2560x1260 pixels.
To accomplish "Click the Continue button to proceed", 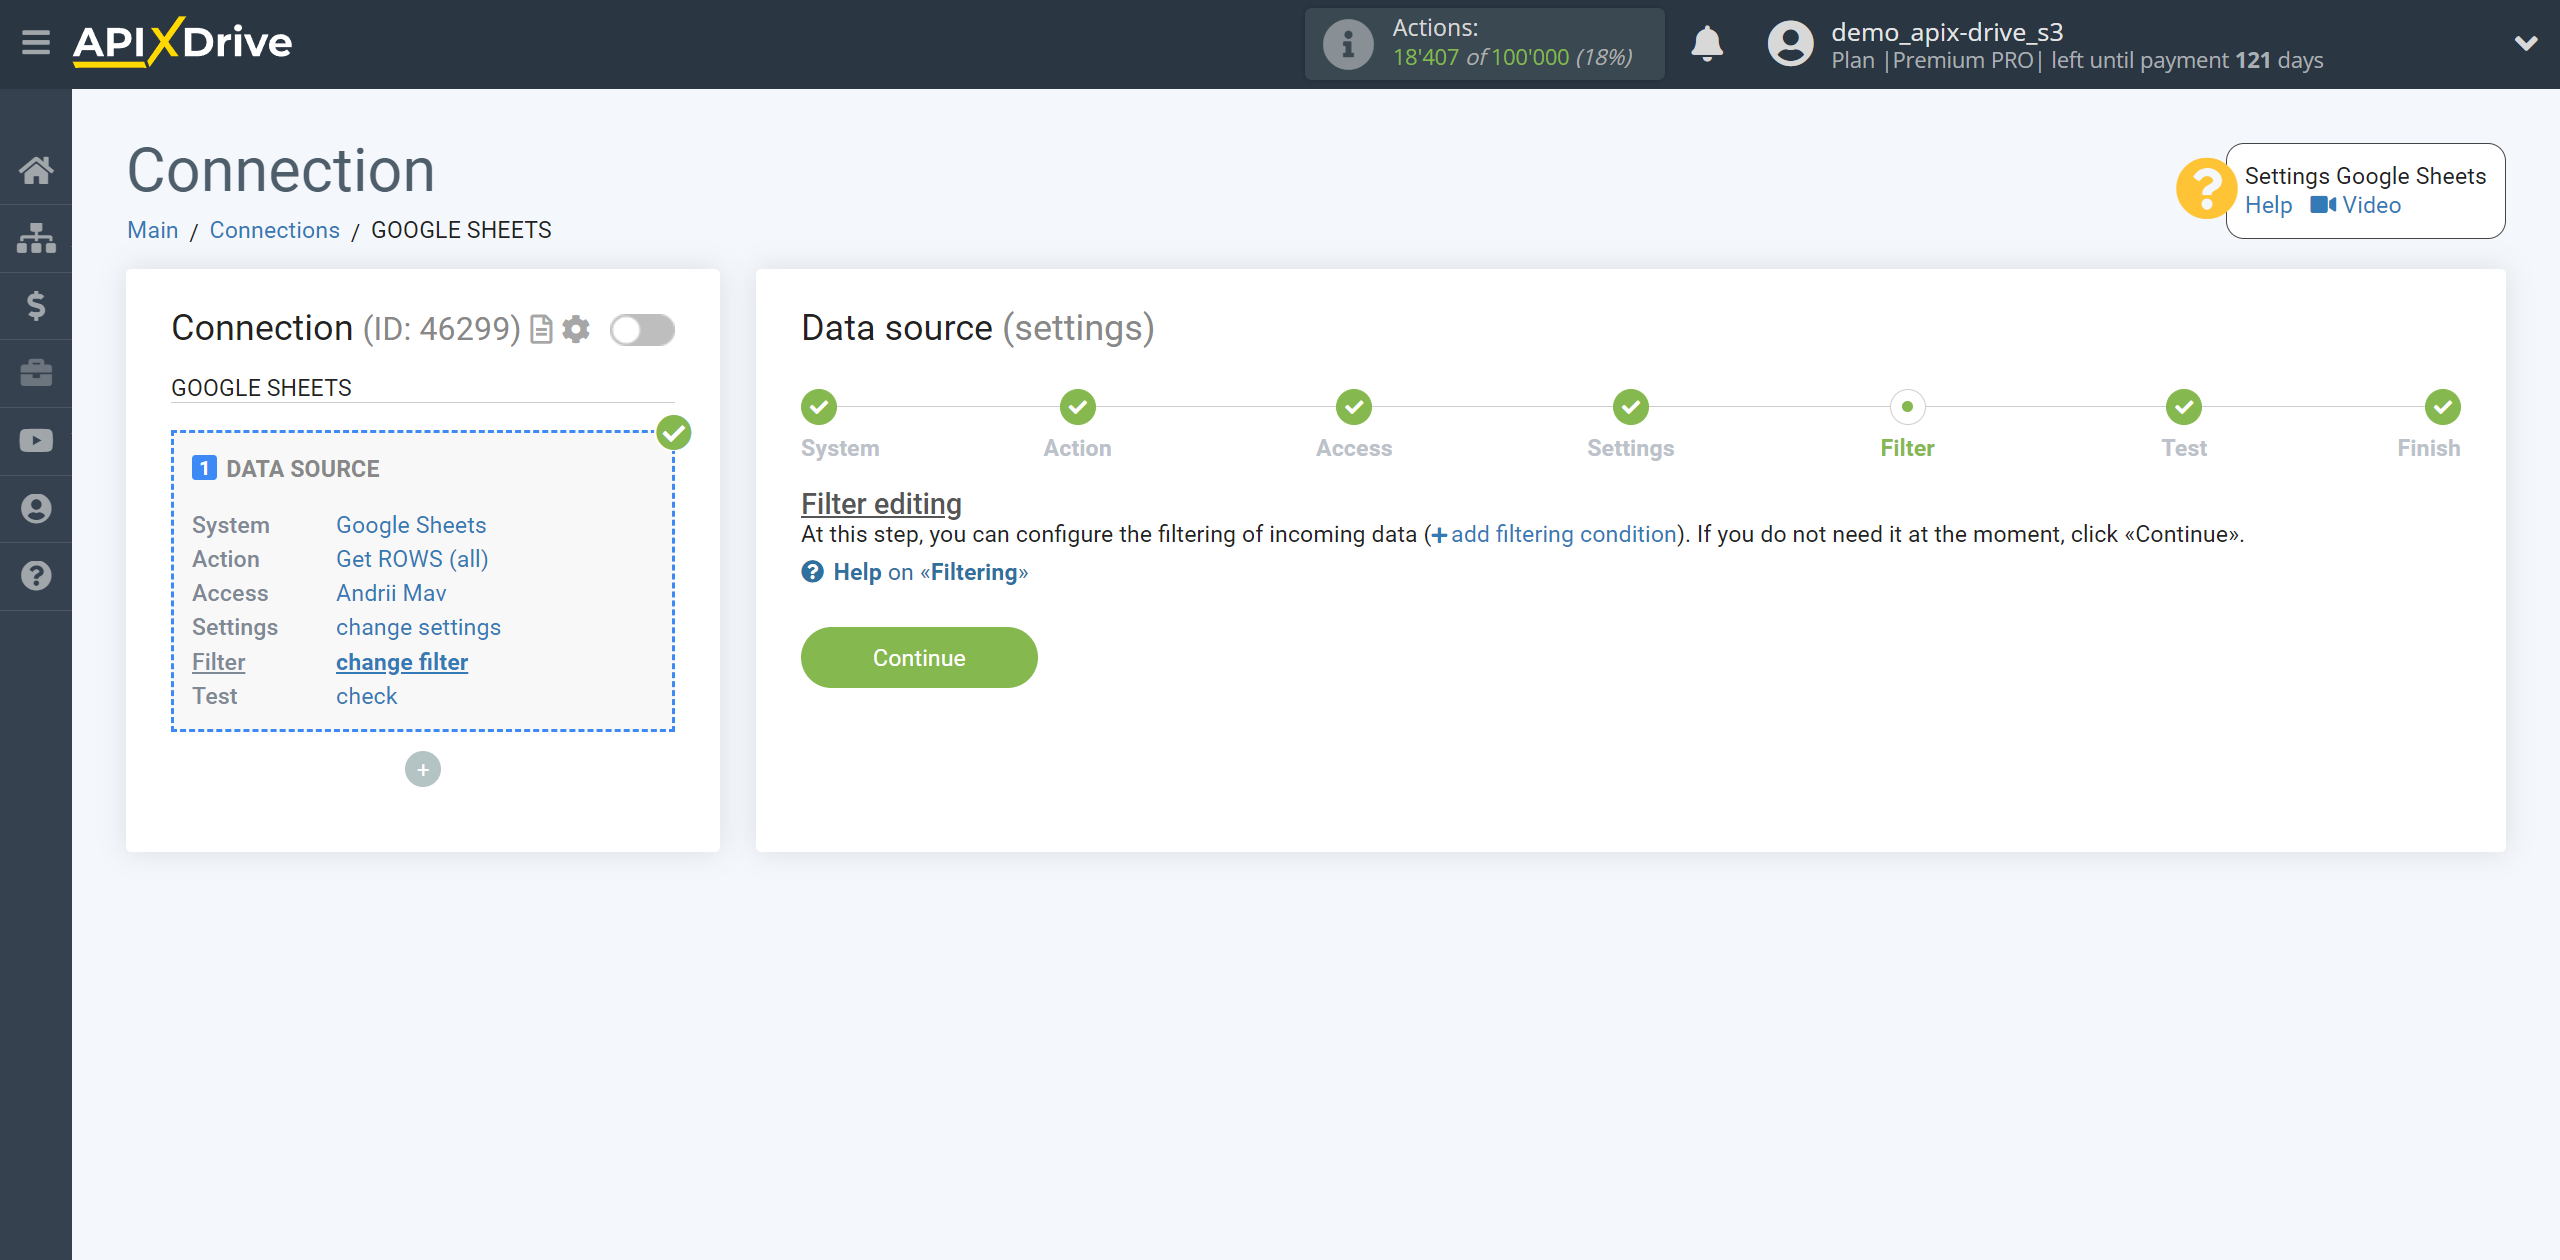I will point(919,656).
